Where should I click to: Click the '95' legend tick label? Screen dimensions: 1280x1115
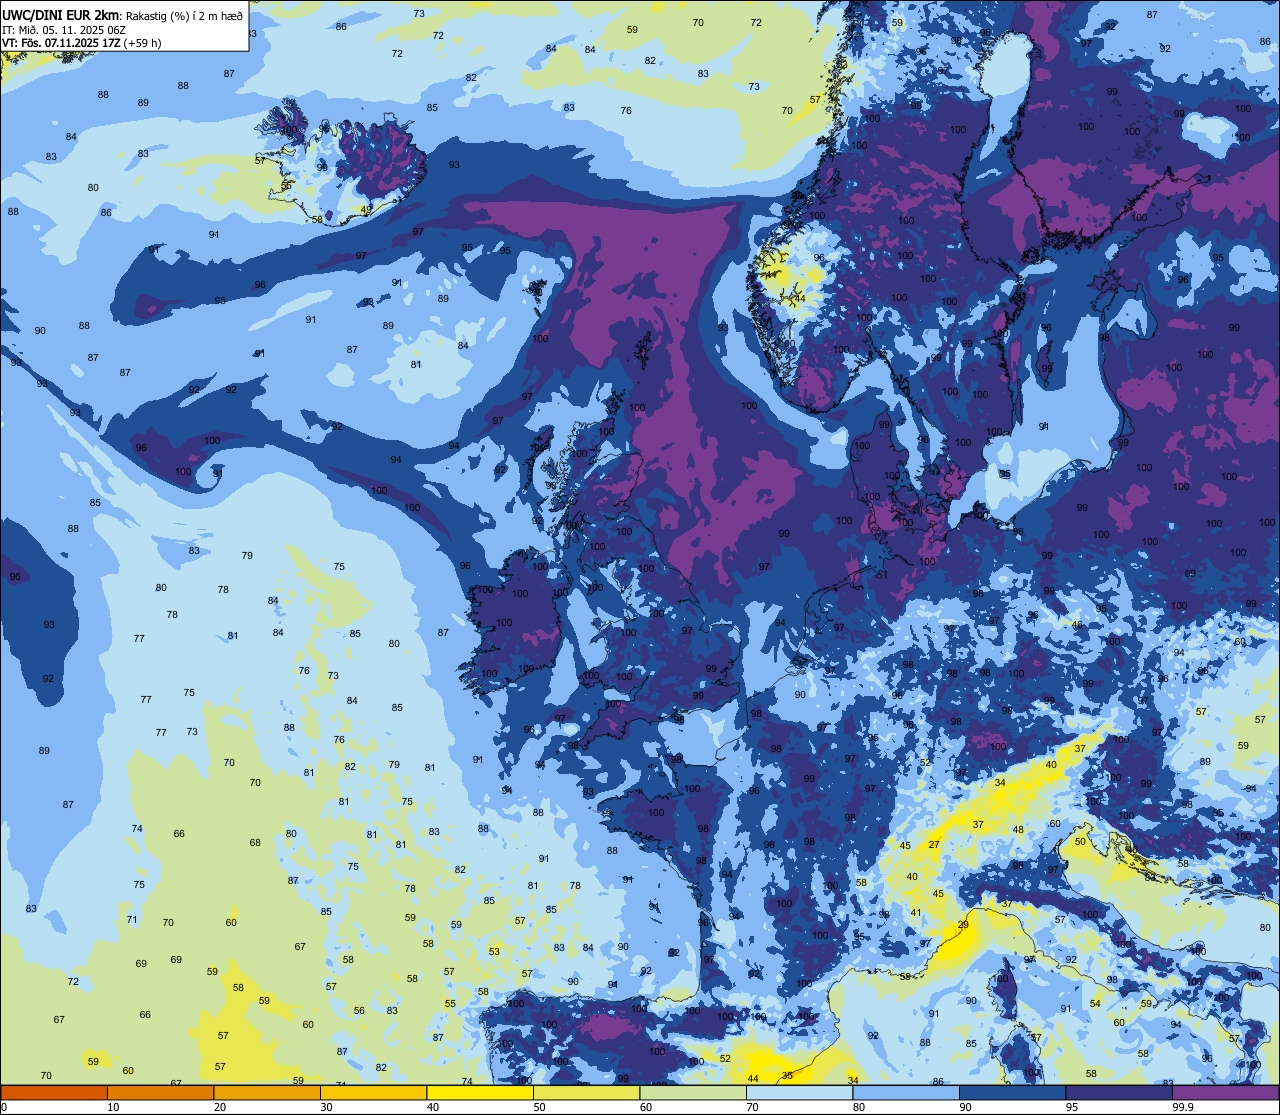tap(1072, 1107)
